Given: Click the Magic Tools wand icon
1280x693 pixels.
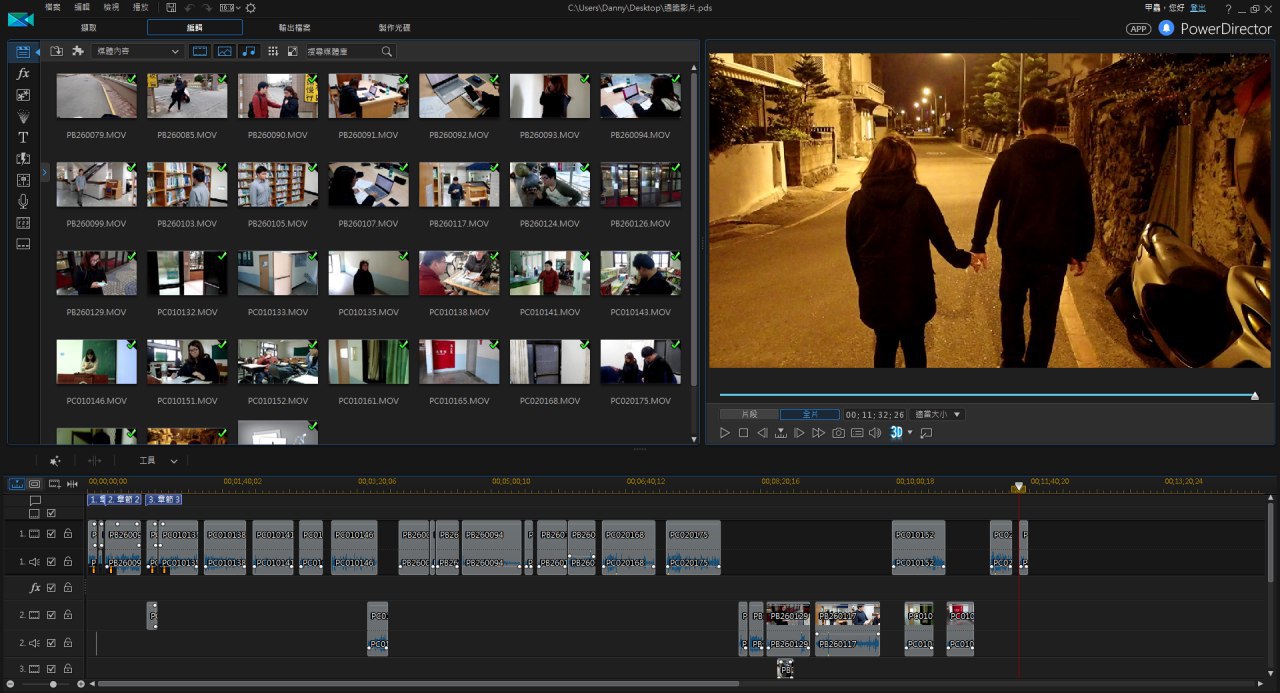Looking at the screenshot, I should (x=55, y=461).
